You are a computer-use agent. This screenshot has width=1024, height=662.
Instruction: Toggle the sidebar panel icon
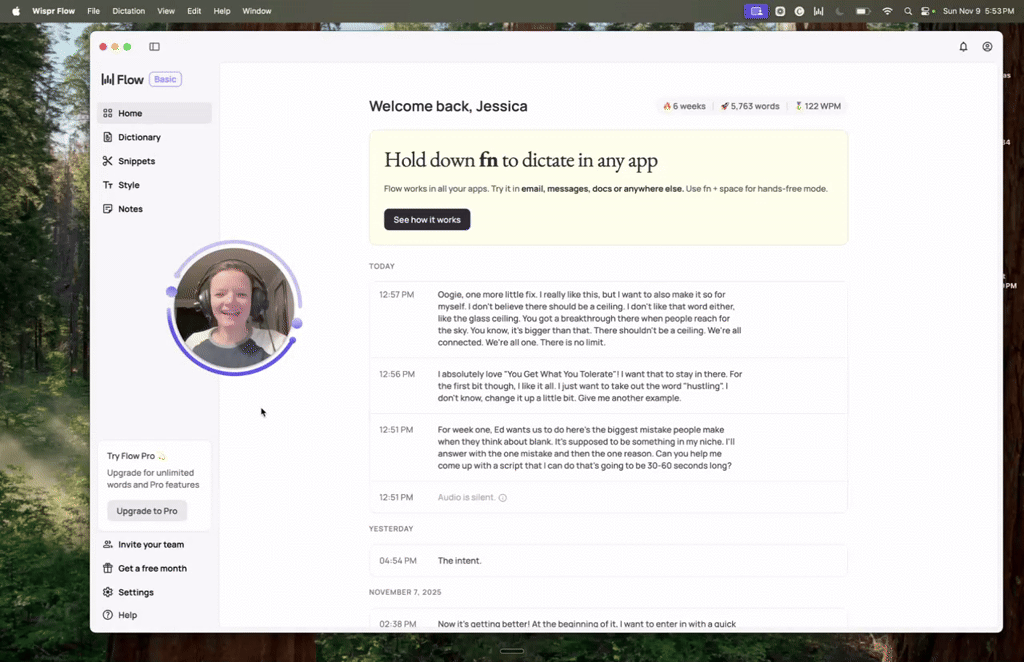tap(154, 46)
